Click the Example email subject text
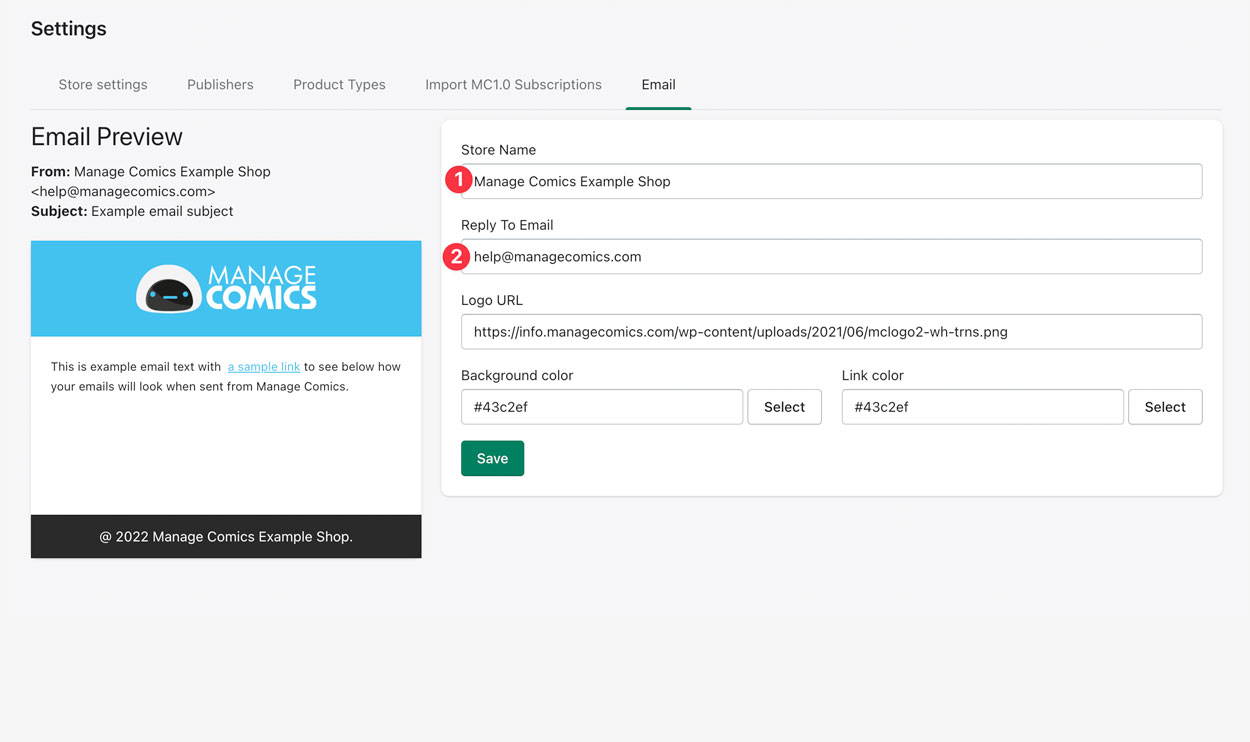The image size is (1250, 742). (162, 211)
